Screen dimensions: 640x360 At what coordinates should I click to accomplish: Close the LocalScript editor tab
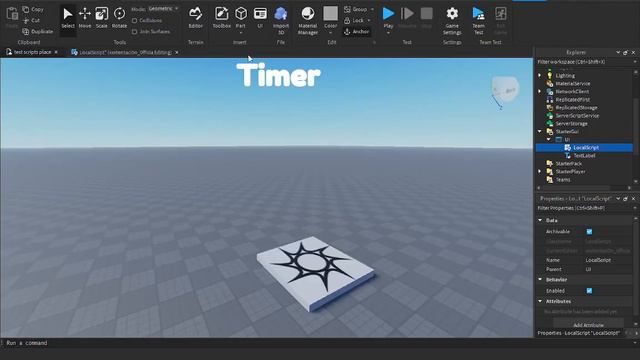click(177, 52)
